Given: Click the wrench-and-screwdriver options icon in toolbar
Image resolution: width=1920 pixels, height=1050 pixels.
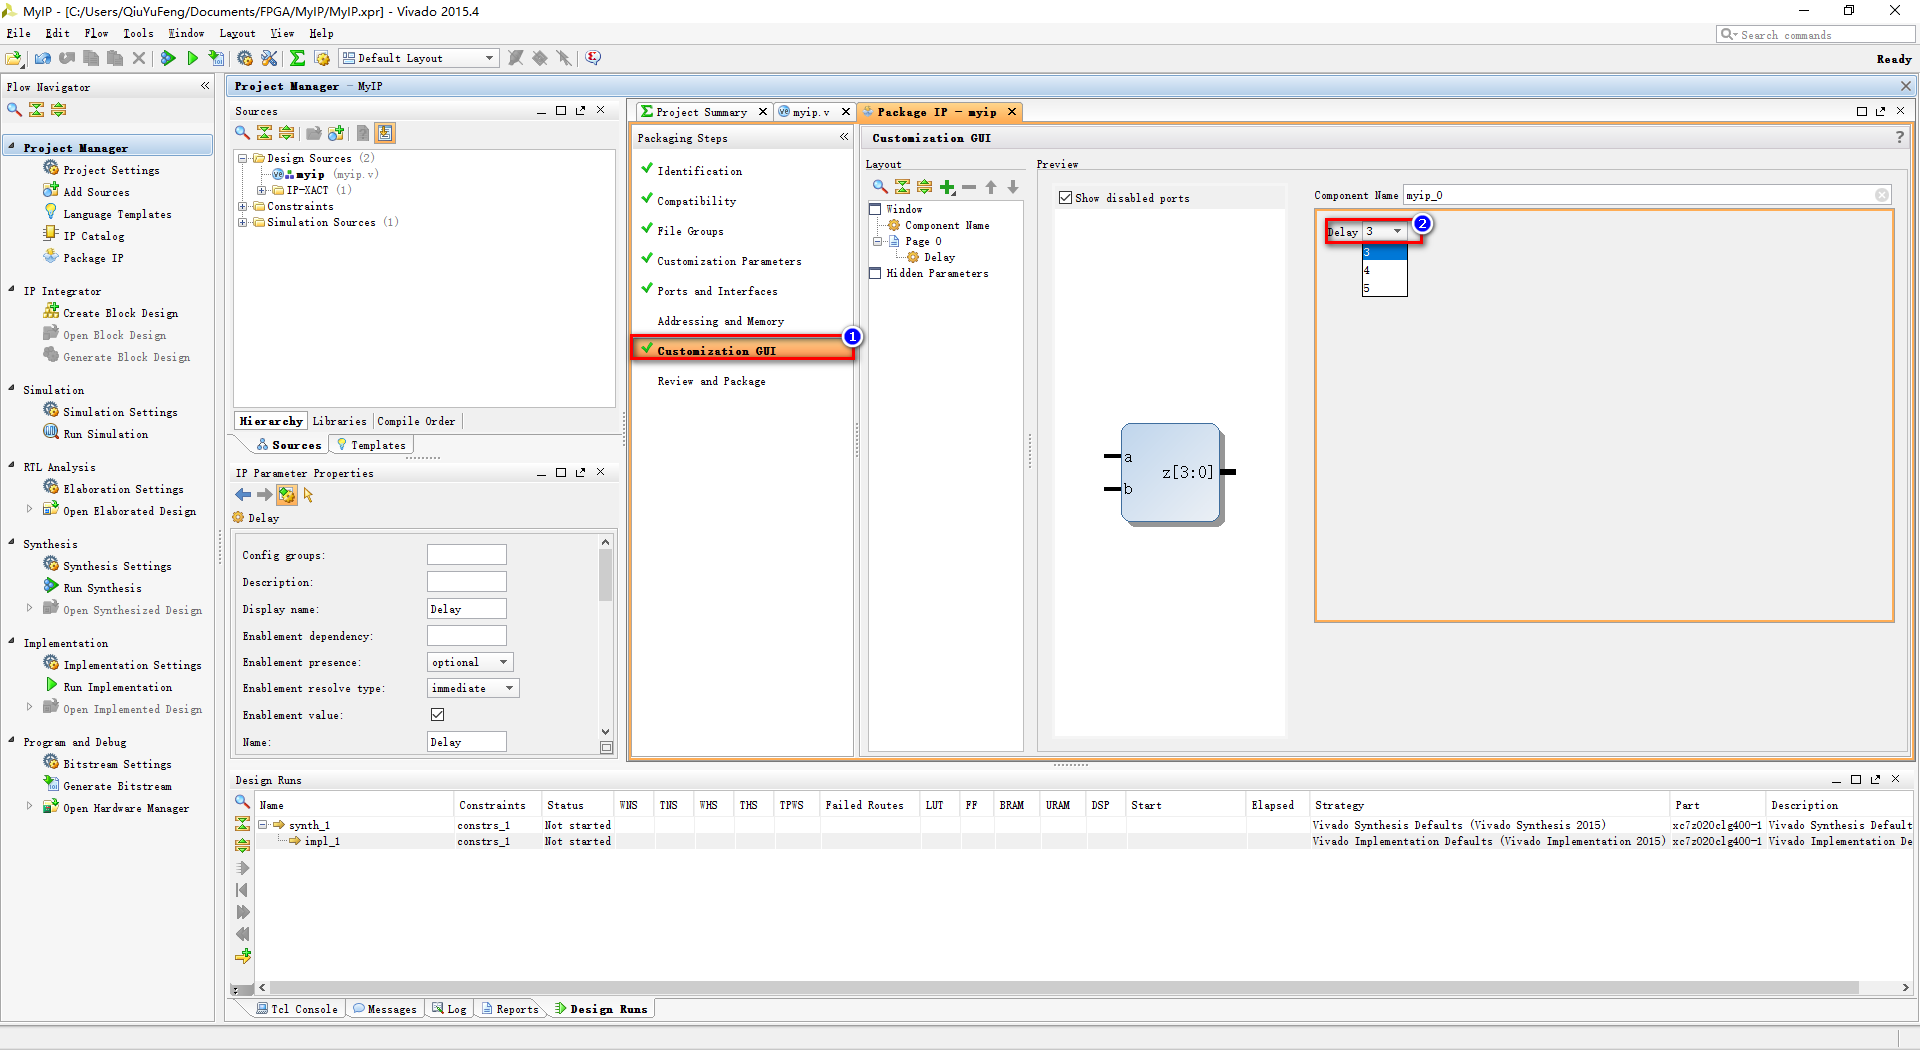Looking at the screenshot, I should point(269,58).
